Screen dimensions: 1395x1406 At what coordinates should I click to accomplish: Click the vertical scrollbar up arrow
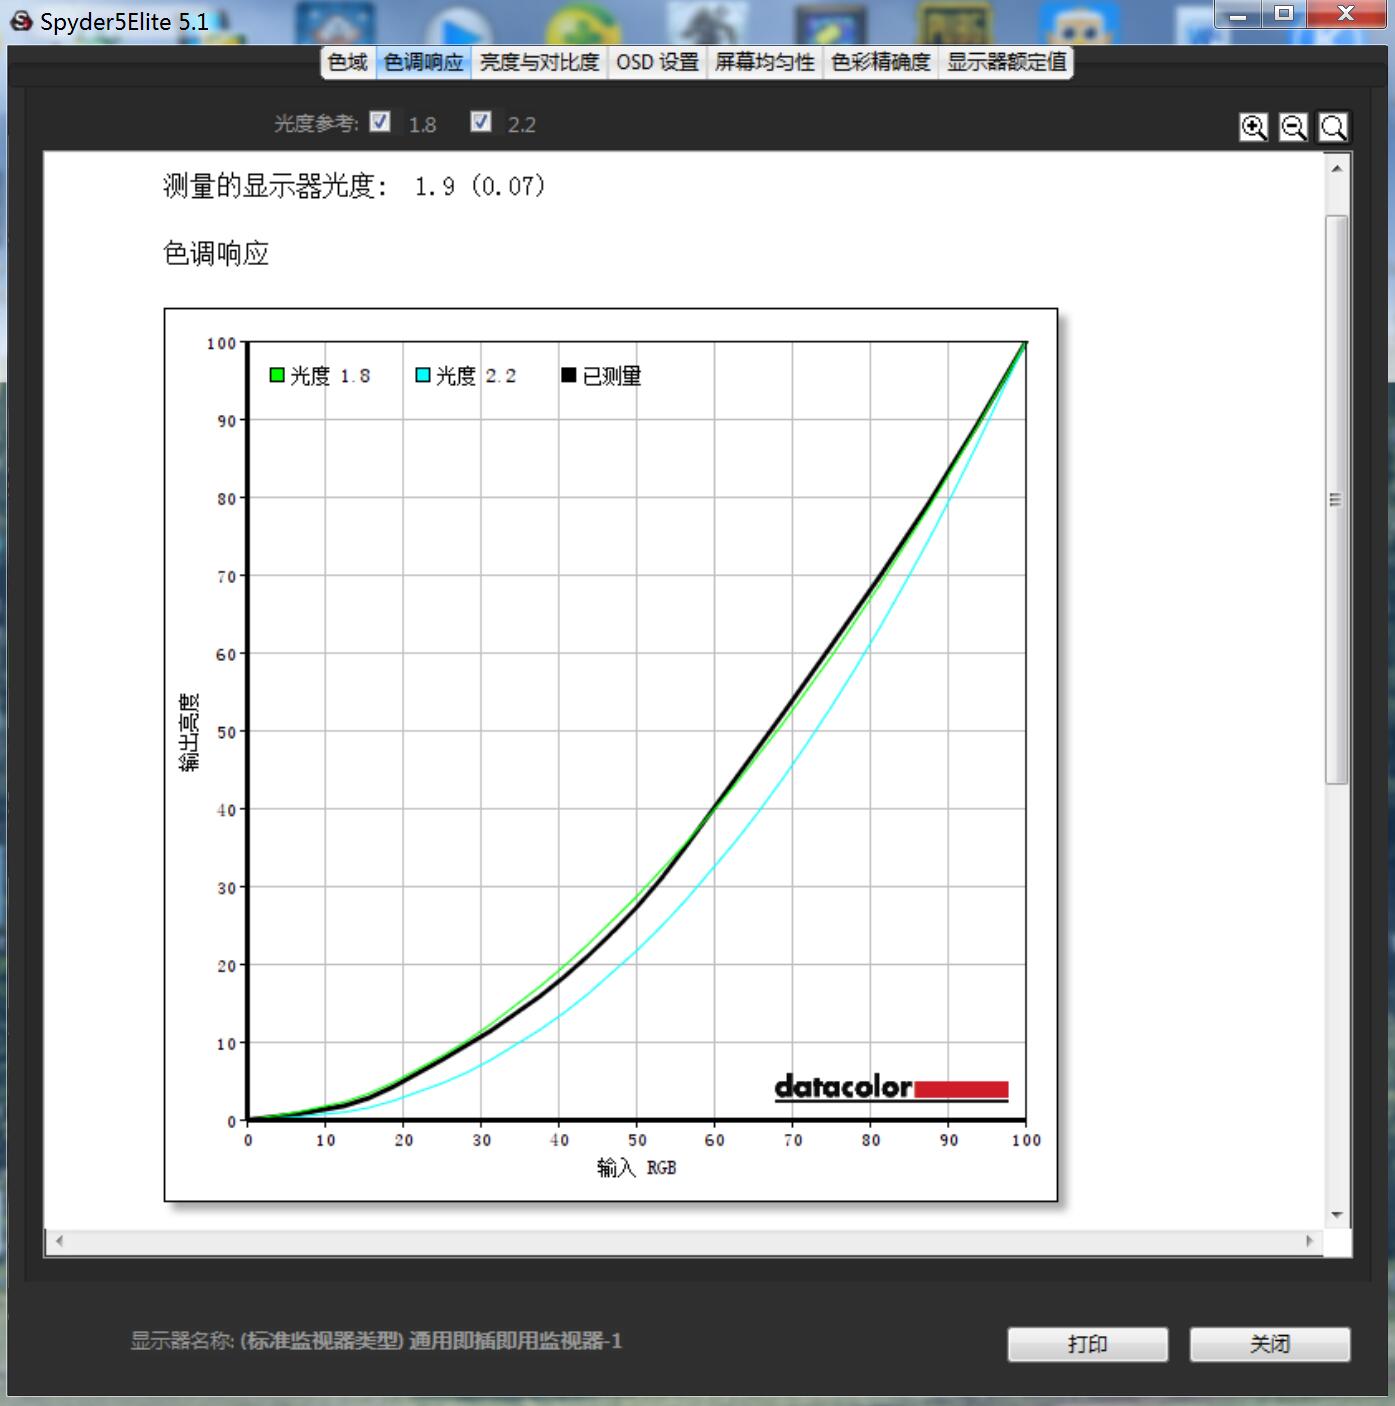click(x=1337, y=169)
